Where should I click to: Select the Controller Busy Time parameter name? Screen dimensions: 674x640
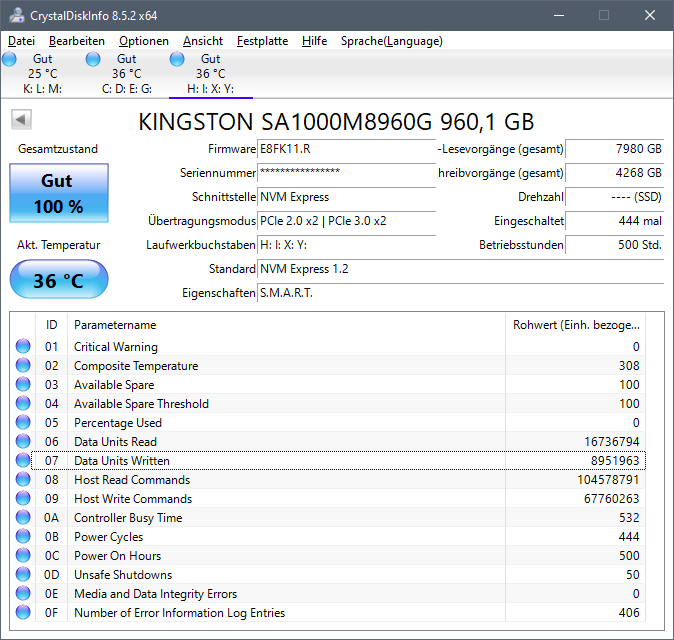pyautogui.click(x=128, y=518)
